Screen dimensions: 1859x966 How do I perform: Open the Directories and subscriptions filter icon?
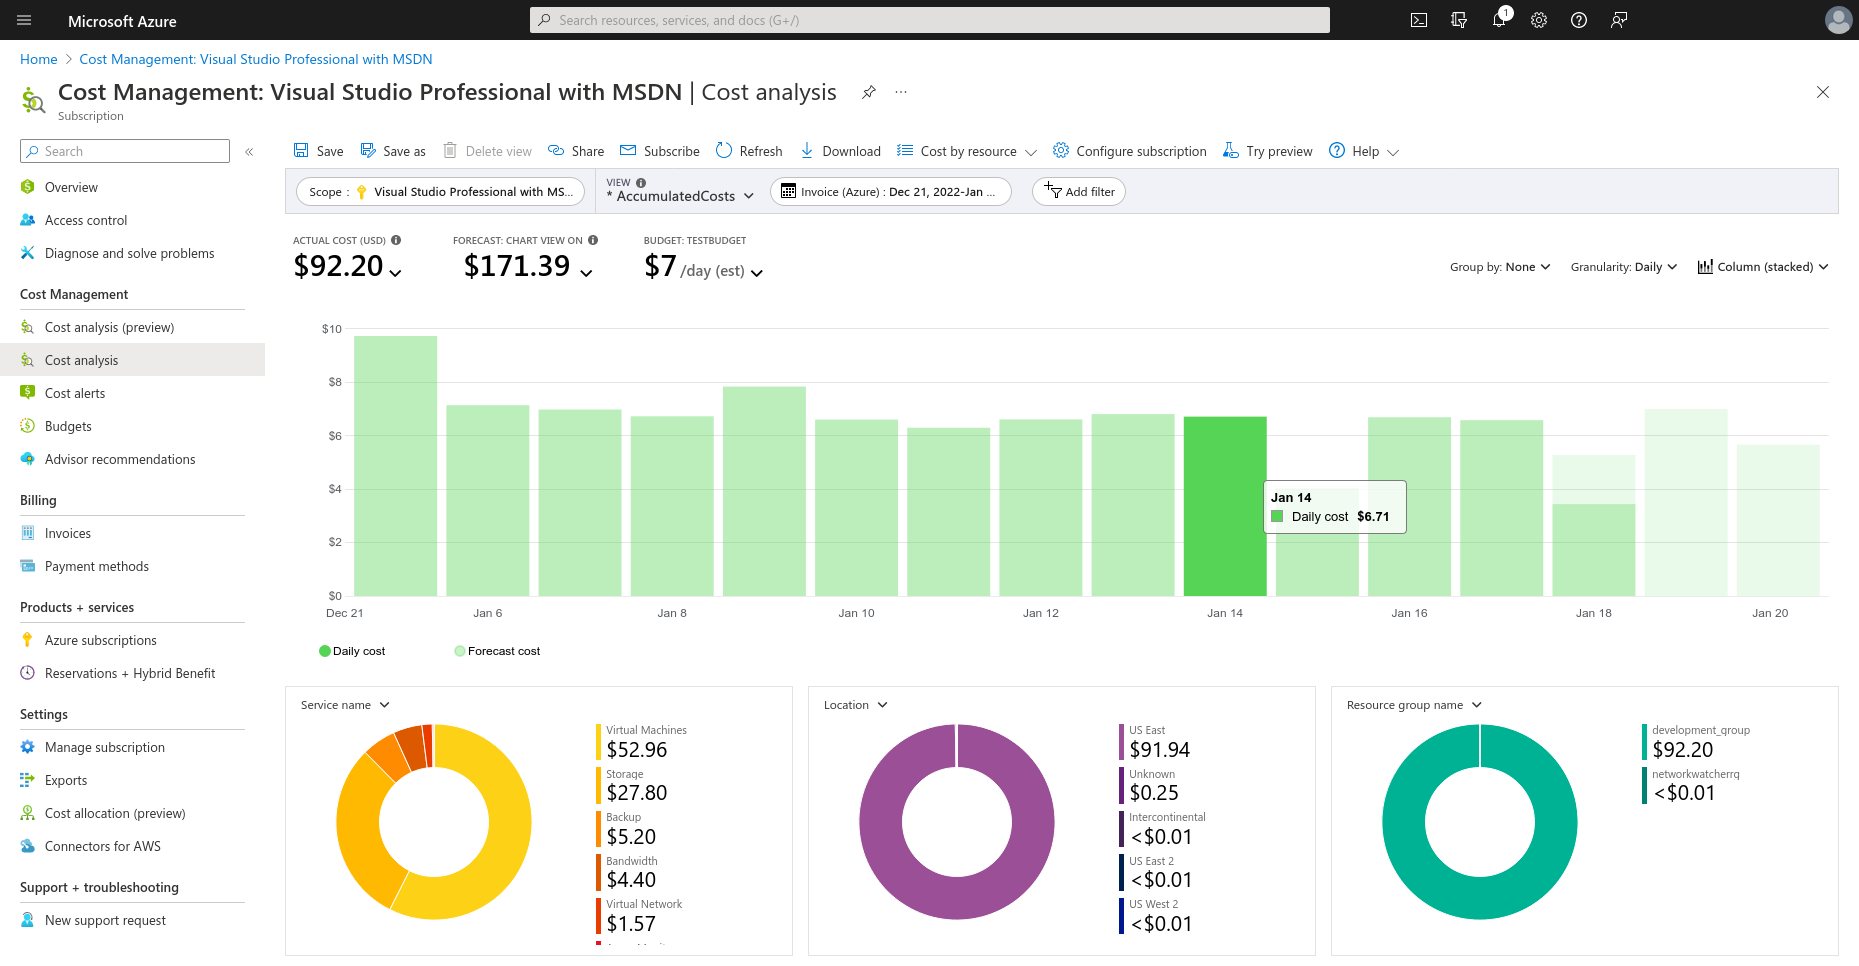[x=1459, y=20]
